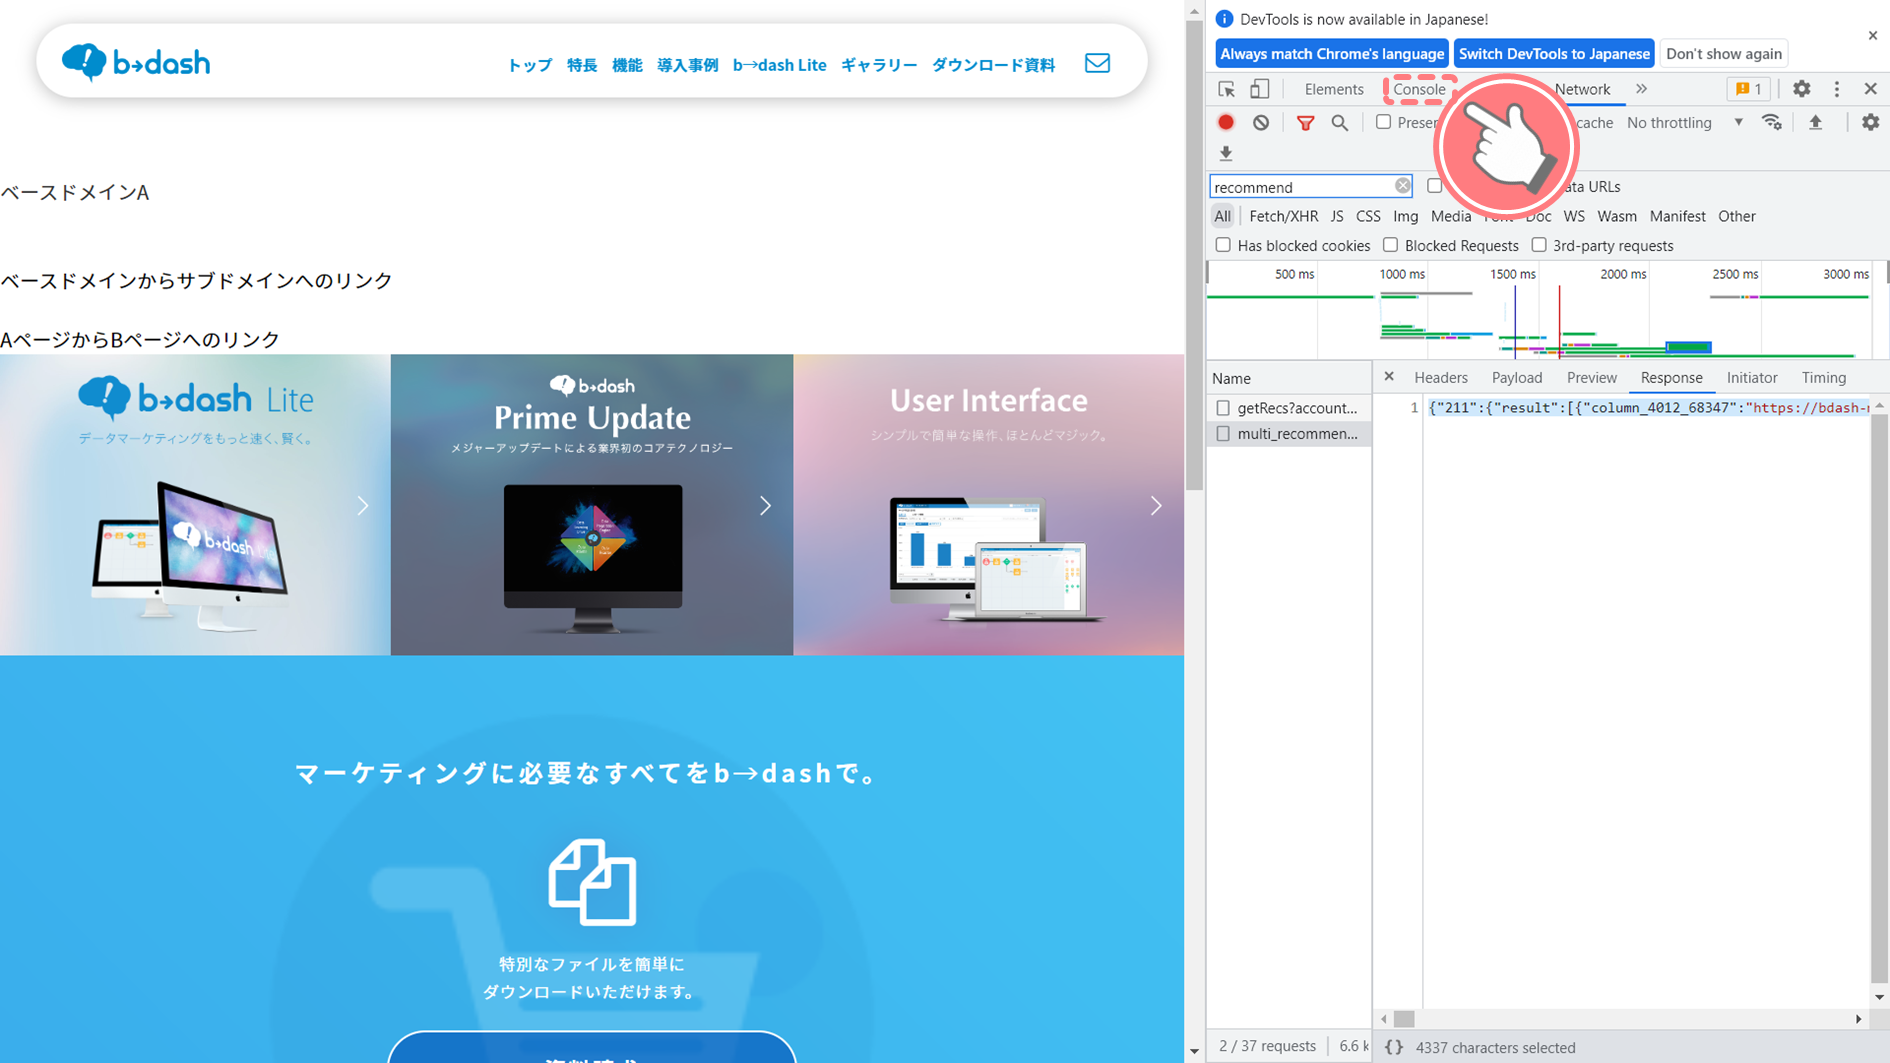Pretty-print the response with braces icon
This screenshot has height=1063, width=1890.
point(1394,1047)
